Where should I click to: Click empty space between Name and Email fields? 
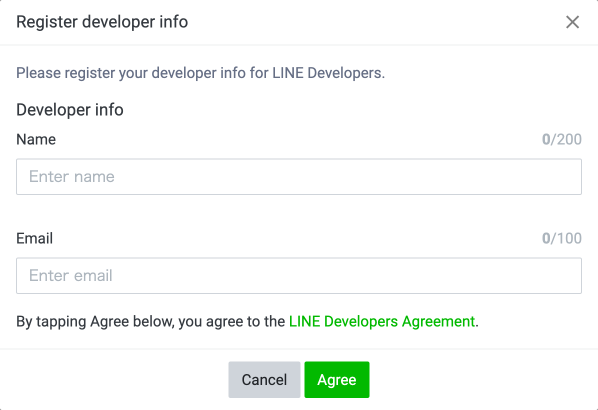(299, 213)
